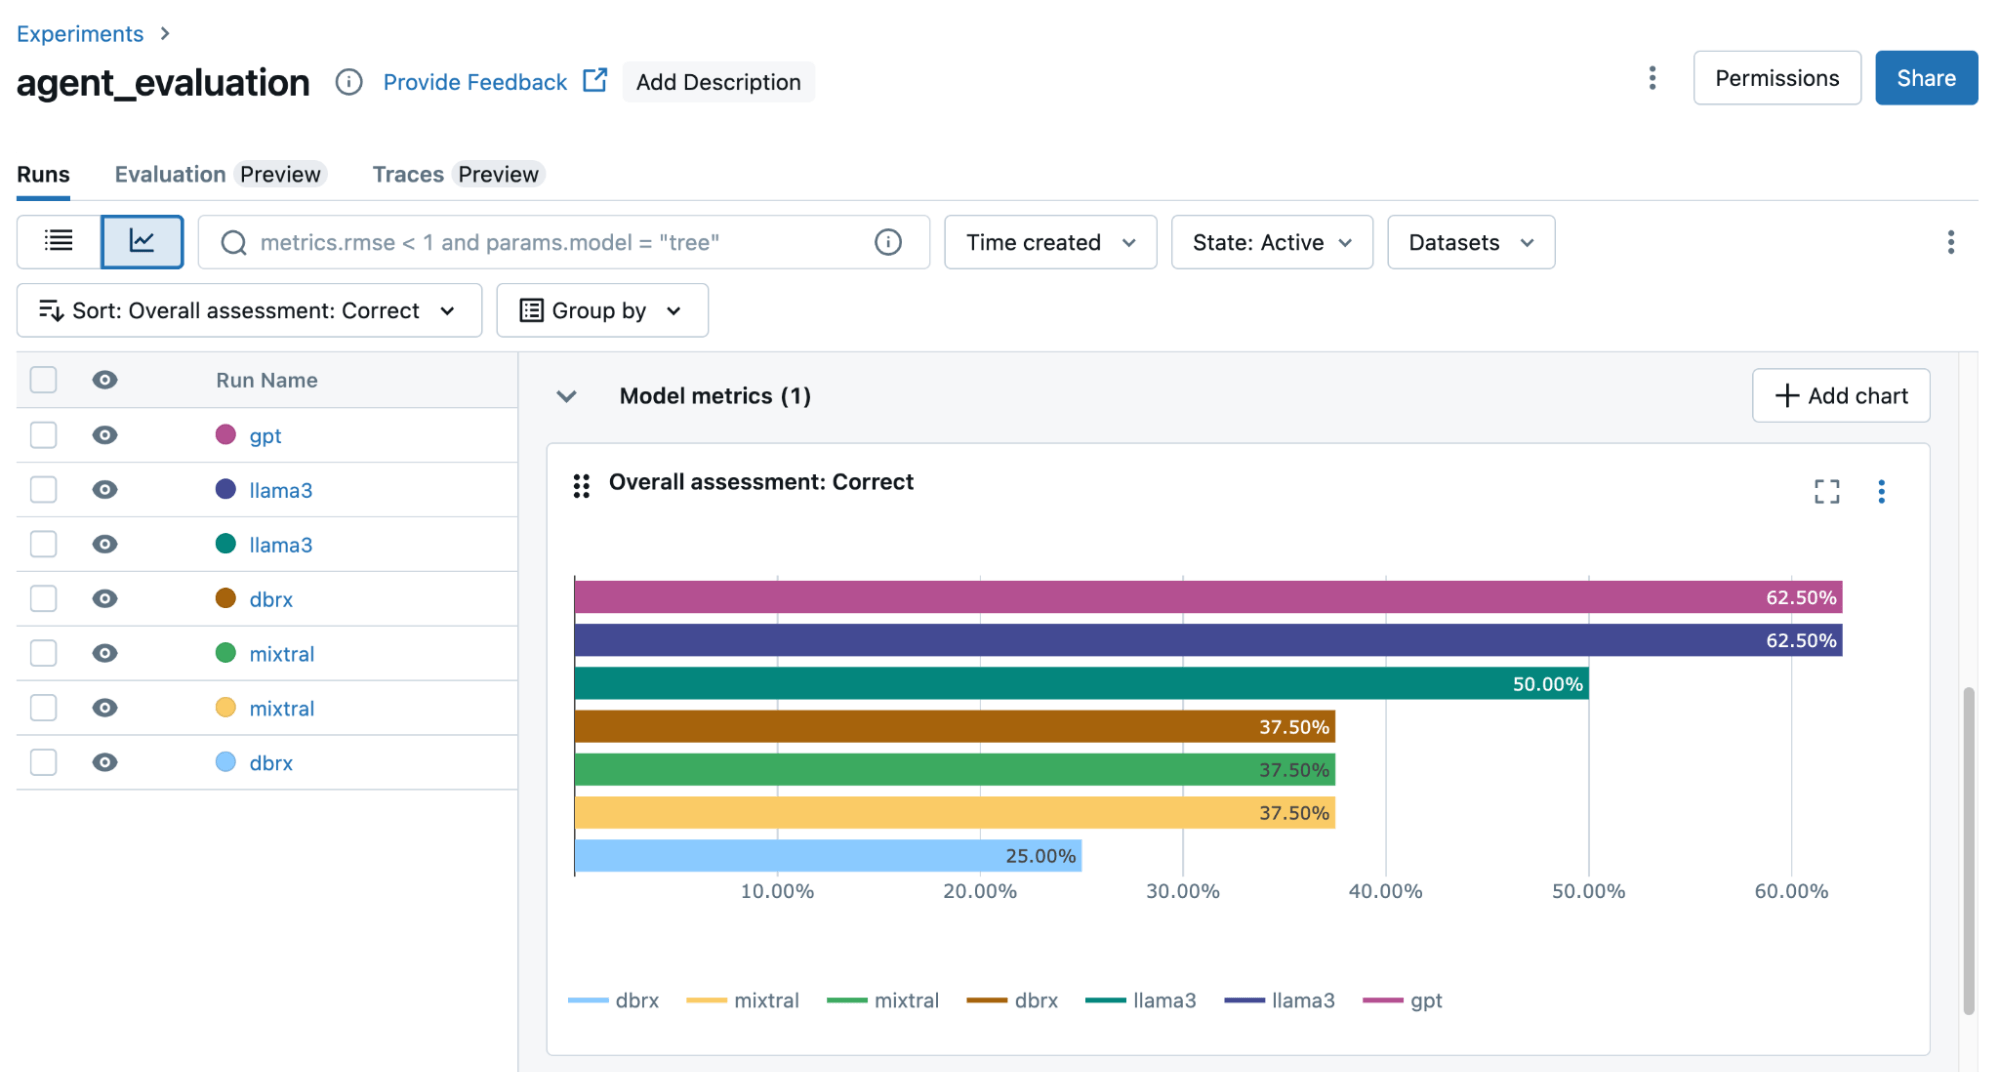This screenshot has width=1999, height=1072.
Task: Navigate back via the Experiments breadcrumb link
Action: coord(79,33)
